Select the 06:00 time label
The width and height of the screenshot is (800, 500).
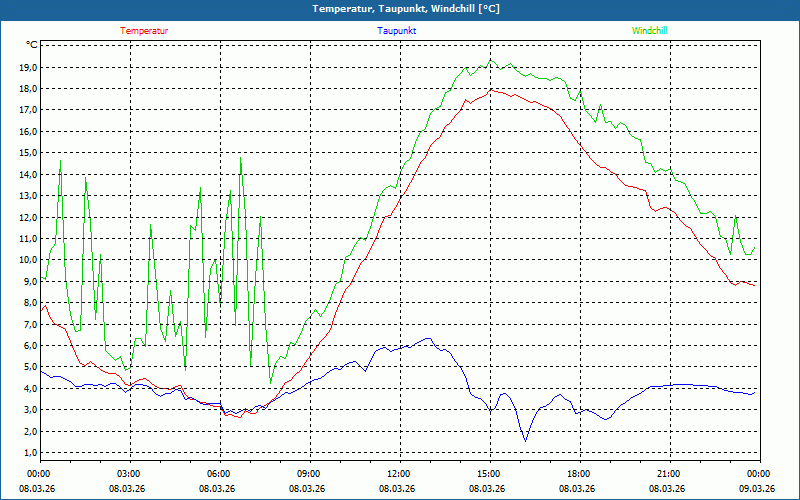pos(219,474)
